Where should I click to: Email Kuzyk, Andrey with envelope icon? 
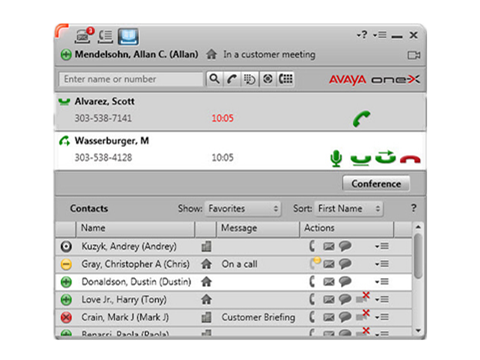coord(329,246)
